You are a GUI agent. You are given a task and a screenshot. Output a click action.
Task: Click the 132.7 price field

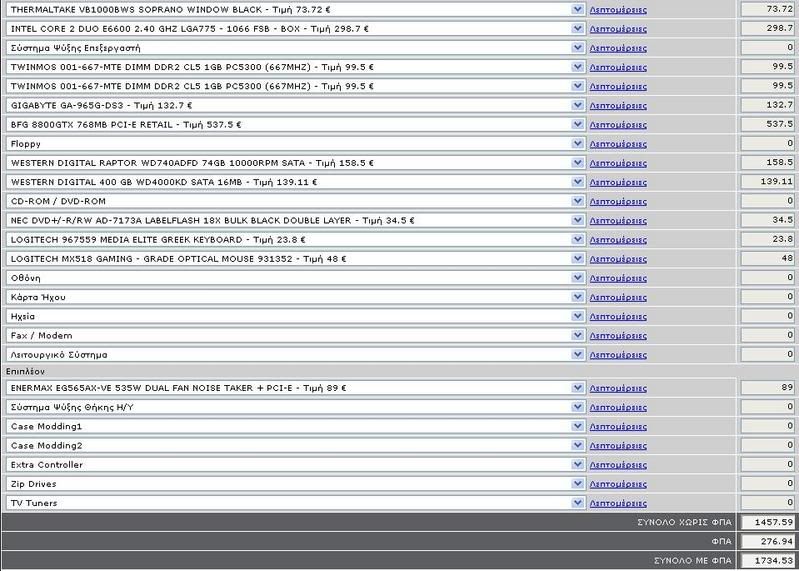[767, 105]
